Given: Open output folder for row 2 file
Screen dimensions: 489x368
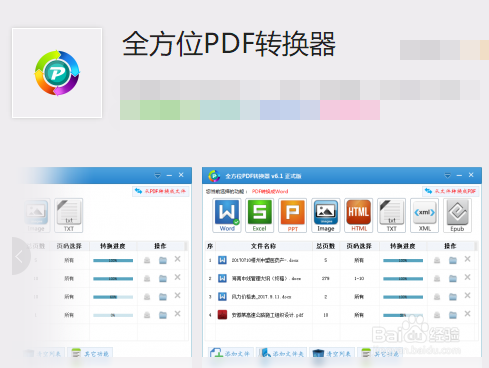Looking at the screenshot, I should tap(453, 278).
